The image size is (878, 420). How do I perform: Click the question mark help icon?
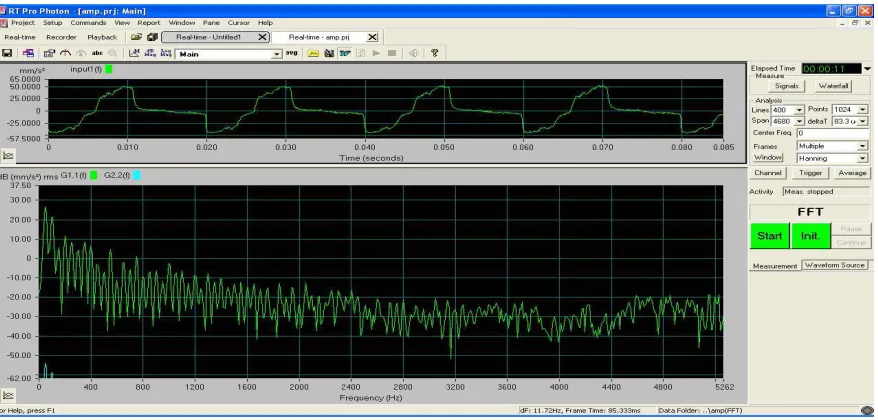tap(435, 53)
